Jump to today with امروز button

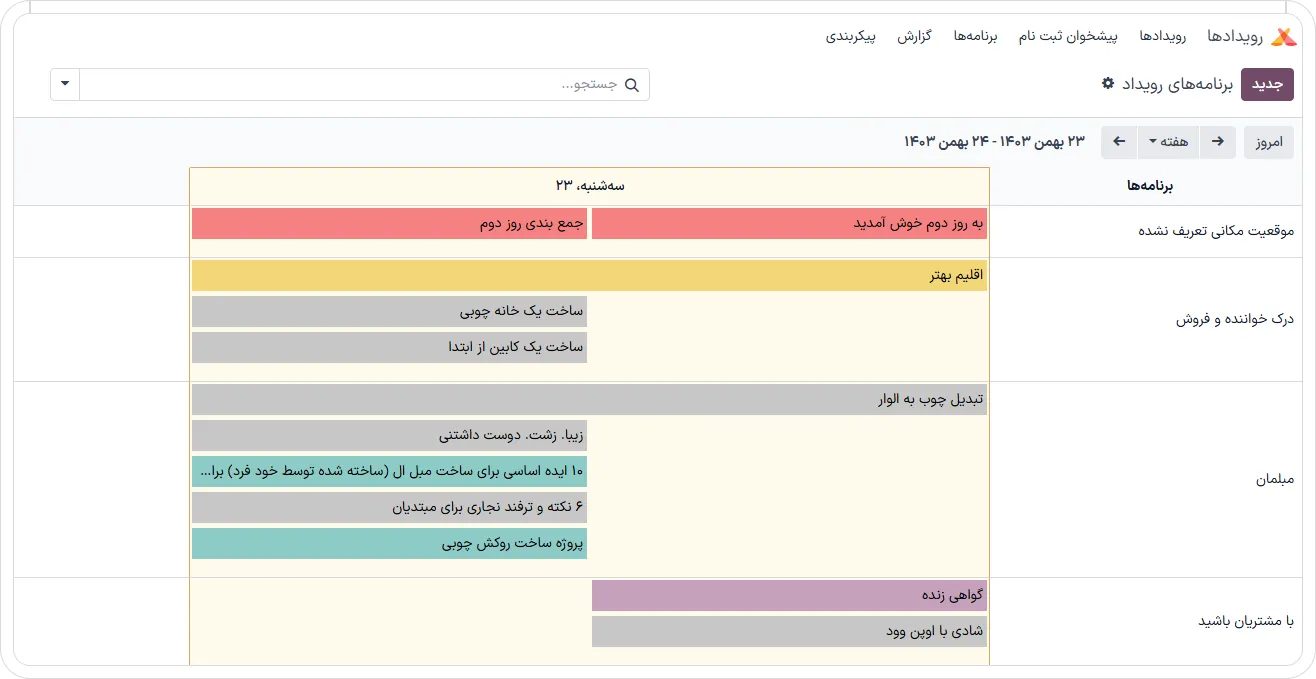point(1268,142)
